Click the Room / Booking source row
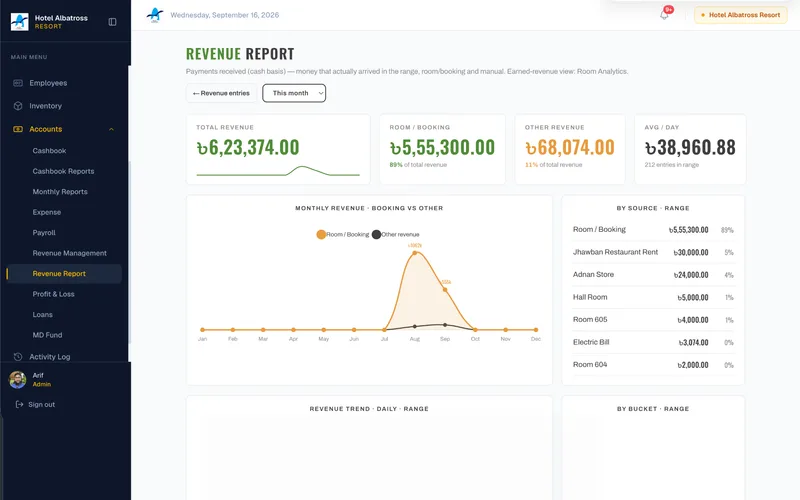The width and height of the screenshot is (800, 500). click(x=653, y=230)
